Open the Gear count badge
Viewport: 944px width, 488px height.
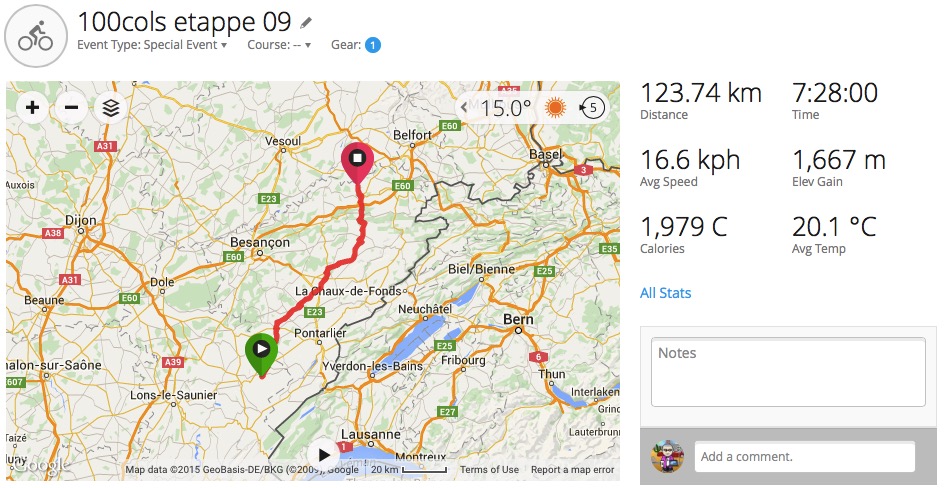coord(373,45)
